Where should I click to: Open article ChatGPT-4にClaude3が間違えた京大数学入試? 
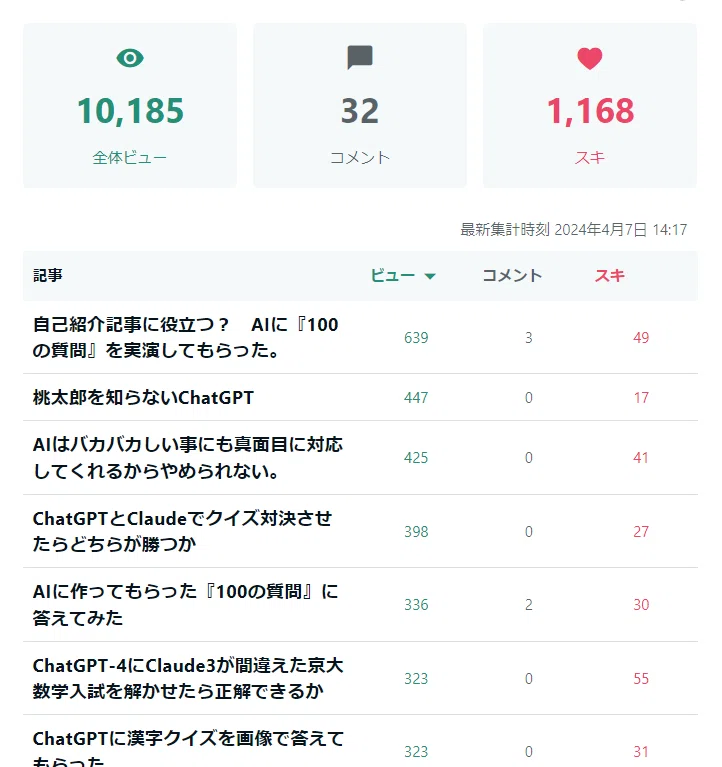tap(188, 678)
